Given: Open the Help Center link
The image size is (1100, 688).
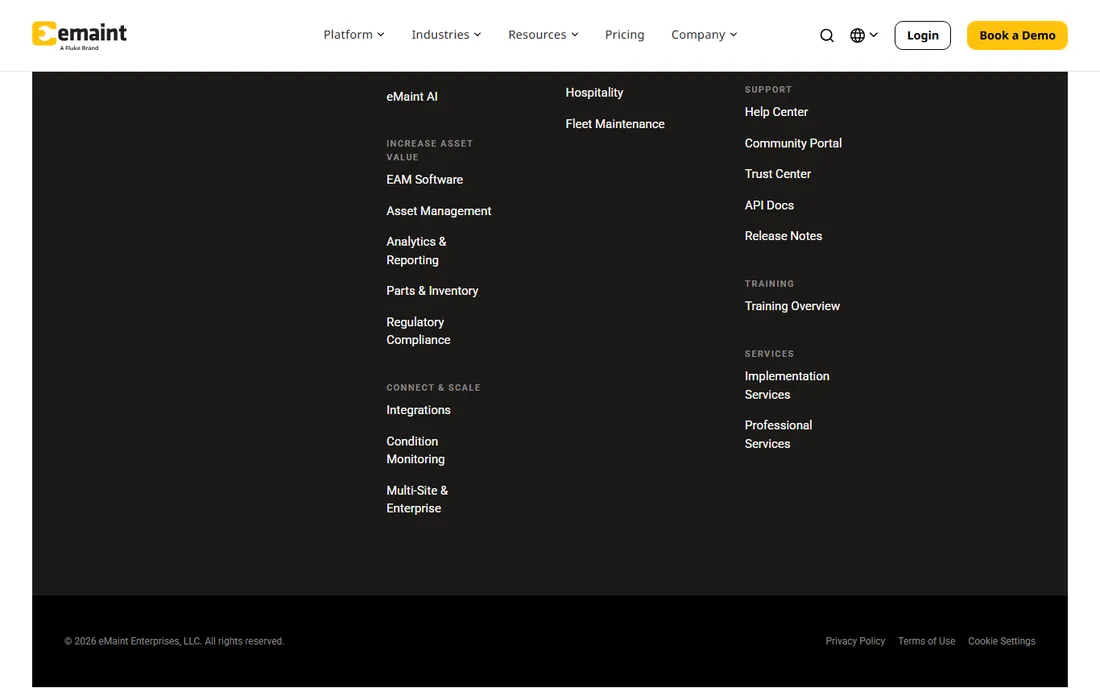Looking at the screenshot, I should [x=776, y=112].
